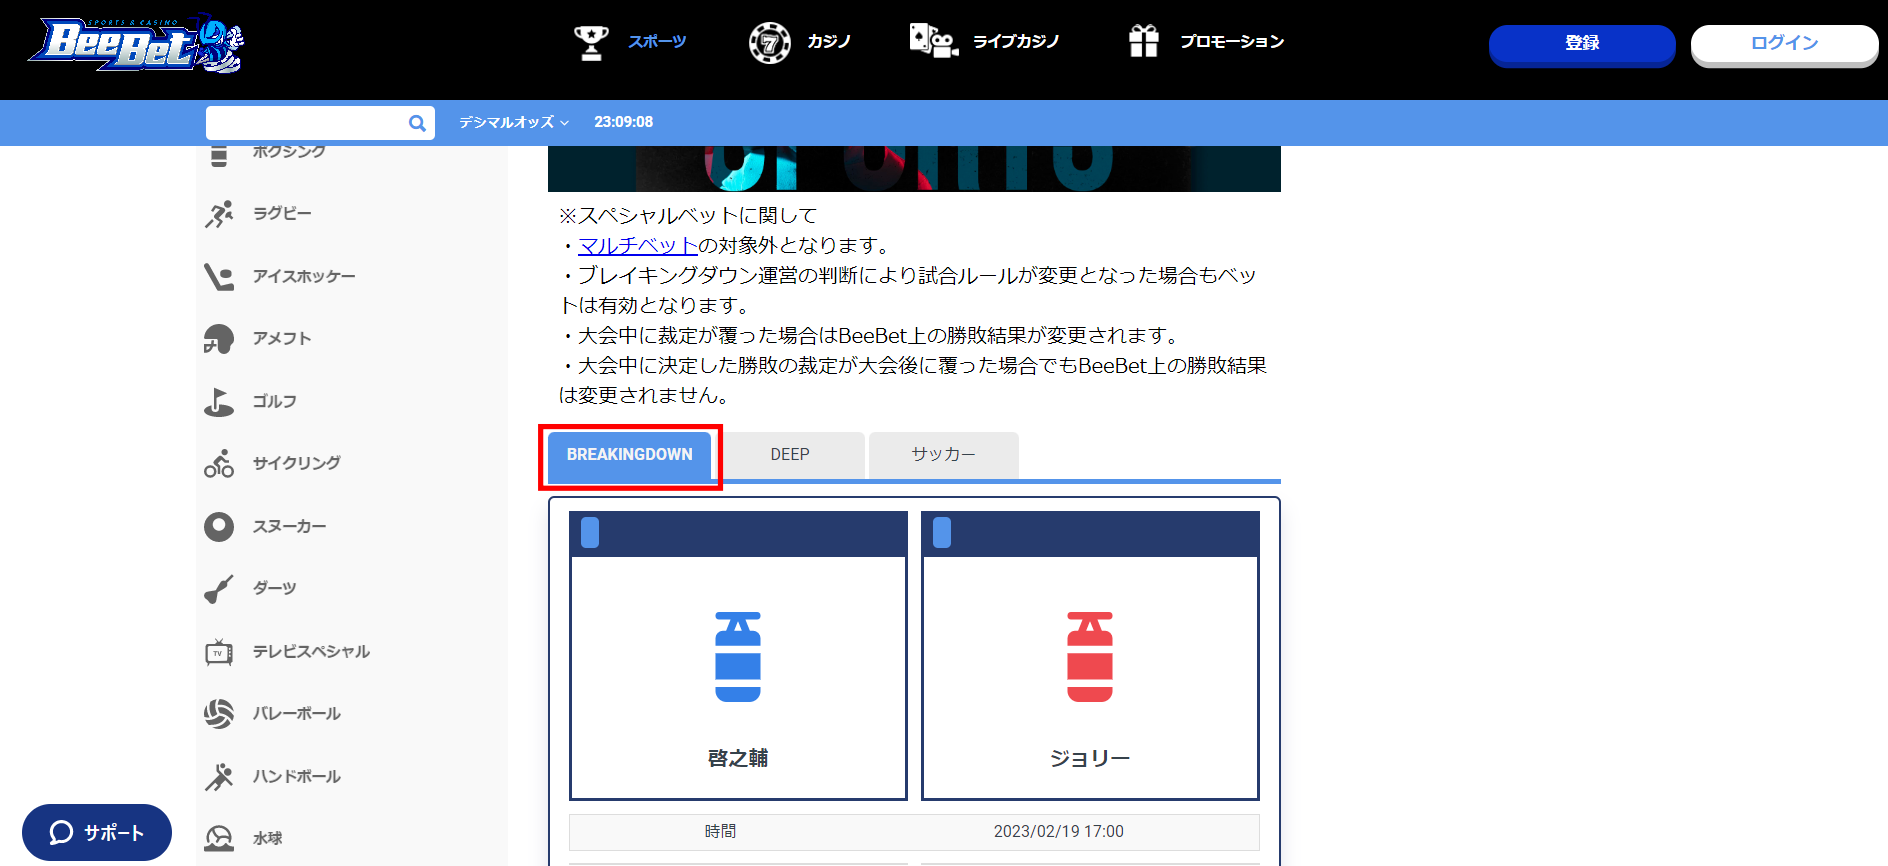This screenshot has height=866, width=1888.
Task: Open the アイスホッケー sidebar category
Action: (304, 276)
